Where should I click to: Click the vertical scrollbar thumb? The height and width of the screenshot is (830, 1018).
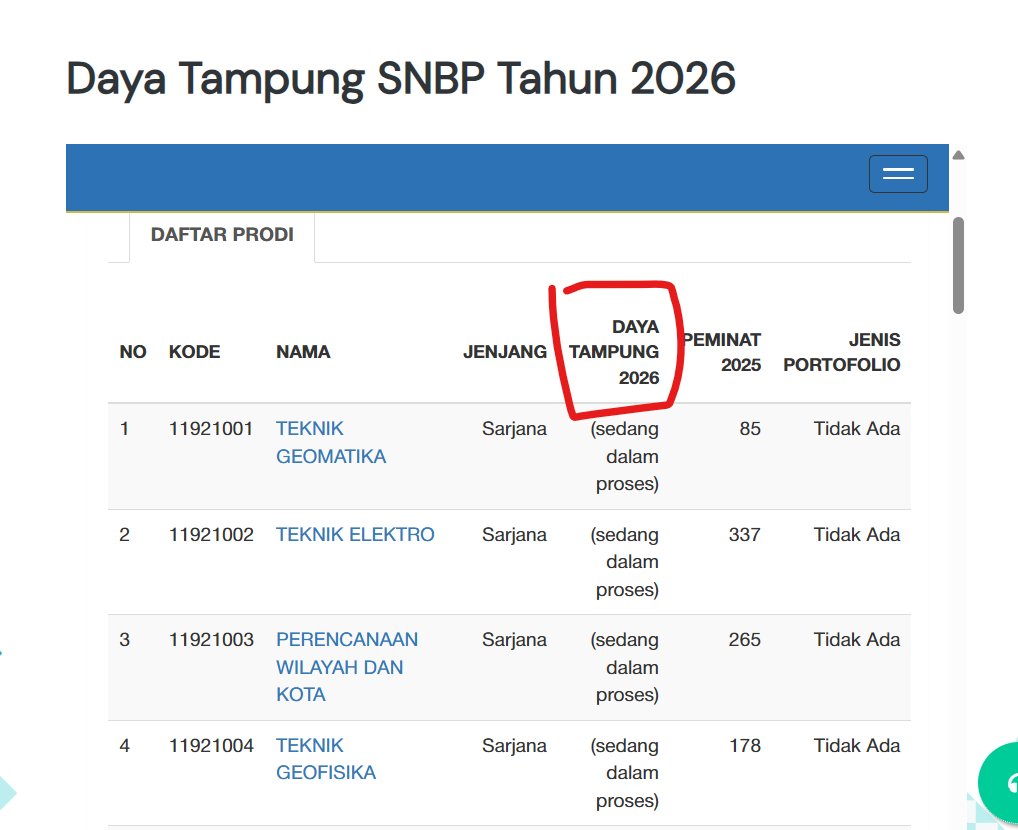[958, 266]
